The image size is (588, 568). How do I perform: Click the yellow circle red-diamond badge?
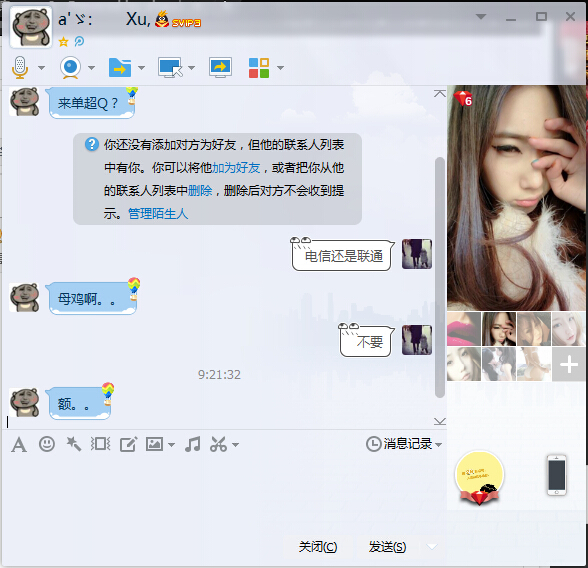click(479, 477)
